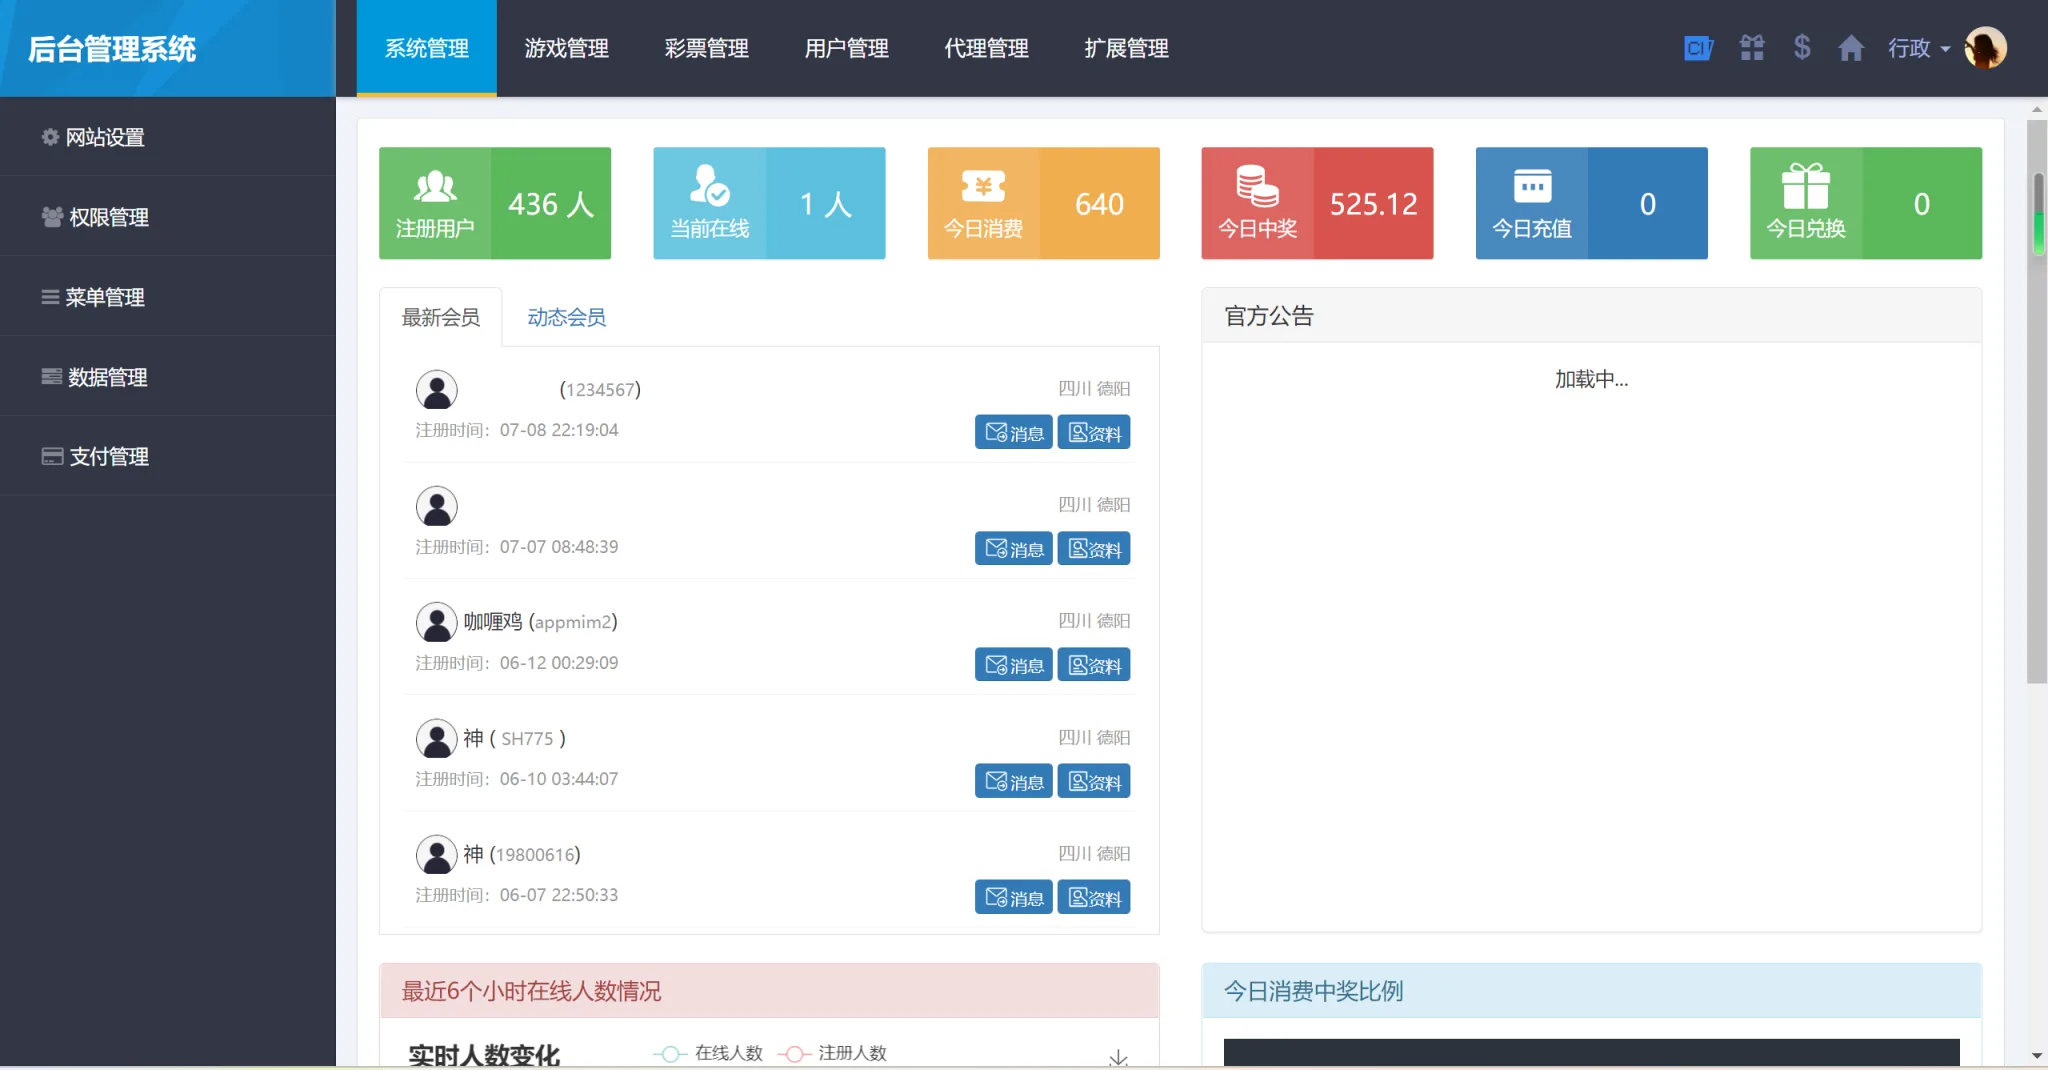Open the 行政 user role dropdown
Image resolution: width=2048 pixels, height=1070 pixels.
coord(1917,47)
